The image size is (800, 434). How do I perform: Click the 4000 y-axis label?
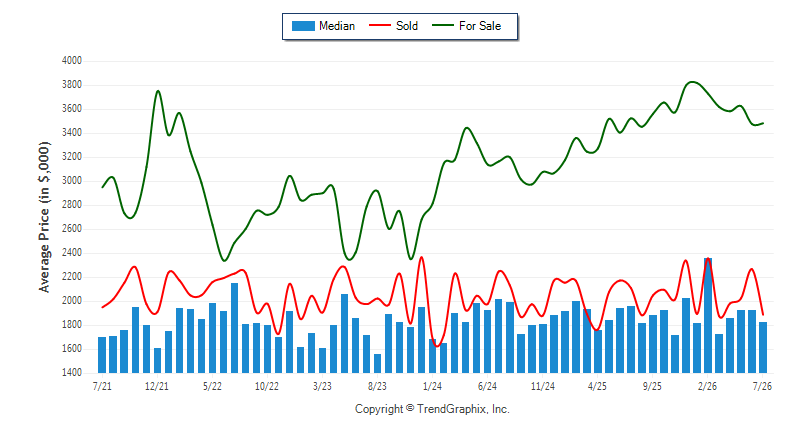(71, 60)
